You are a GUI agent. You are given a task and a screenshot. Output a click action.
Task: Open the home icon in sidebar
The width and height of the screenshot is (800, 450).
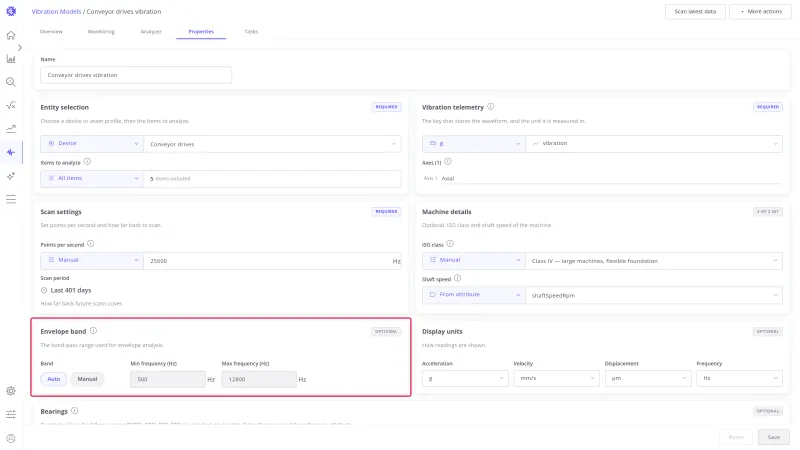[11, 35]
